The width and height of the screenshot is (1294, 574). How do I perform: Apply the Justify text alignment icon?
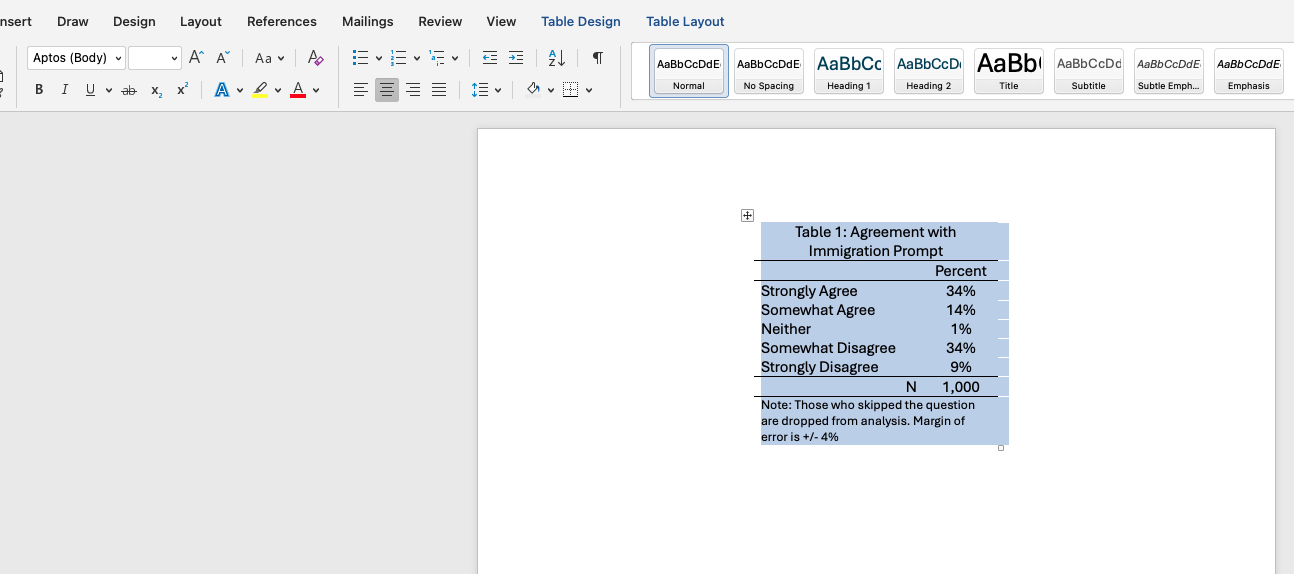[439, 90]
